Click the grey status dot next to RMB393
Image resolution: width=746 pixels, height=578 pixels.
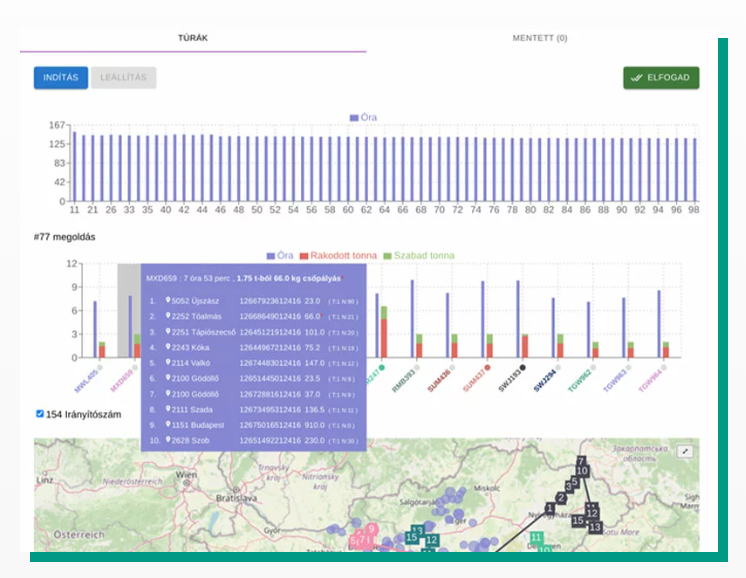pyautogui.click(x=417, y=367)
